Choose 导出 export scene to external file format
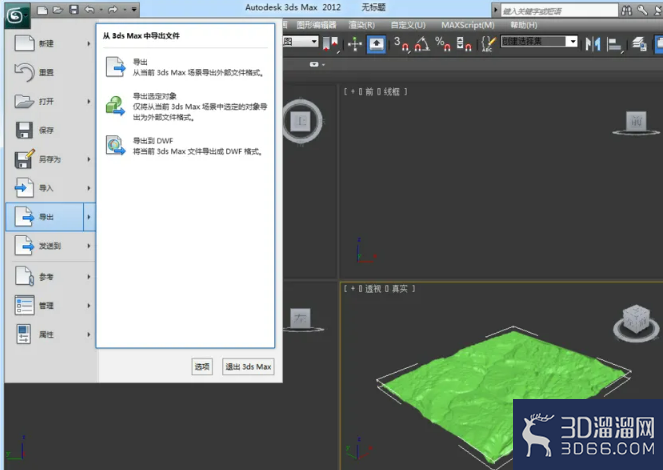The image size is (663, 470). [185, 67]
